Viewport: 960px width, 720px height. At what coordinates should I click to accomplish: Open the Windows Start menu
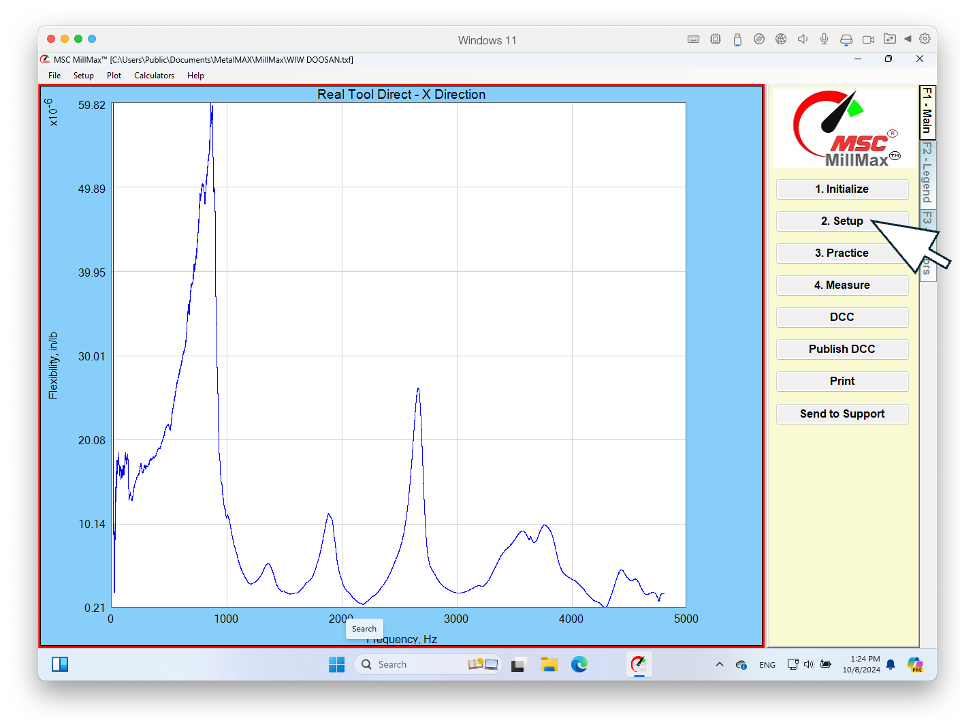click(x=337, y=664)
